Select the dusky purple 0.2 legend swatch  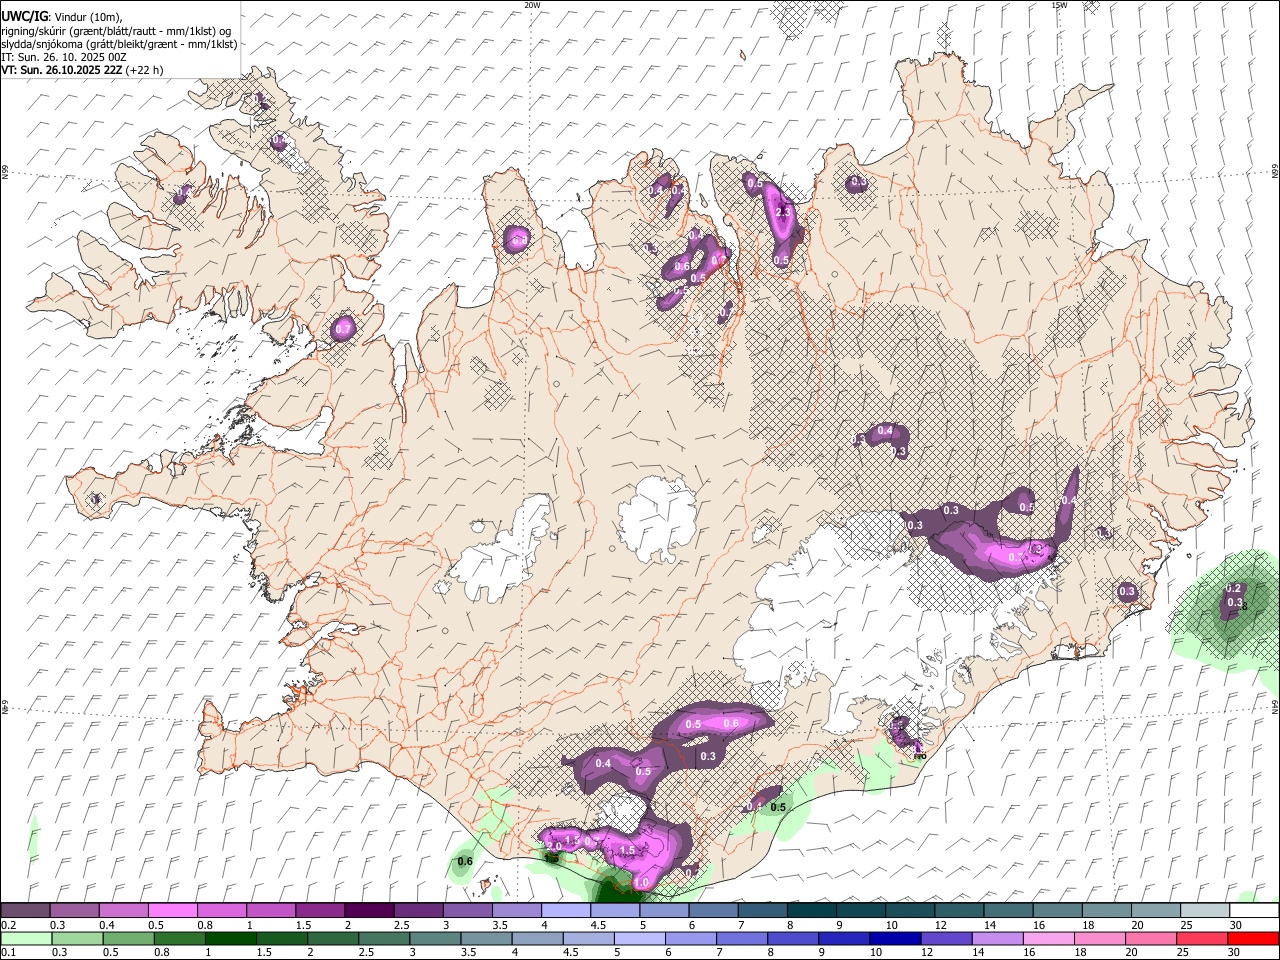point(25,911)
